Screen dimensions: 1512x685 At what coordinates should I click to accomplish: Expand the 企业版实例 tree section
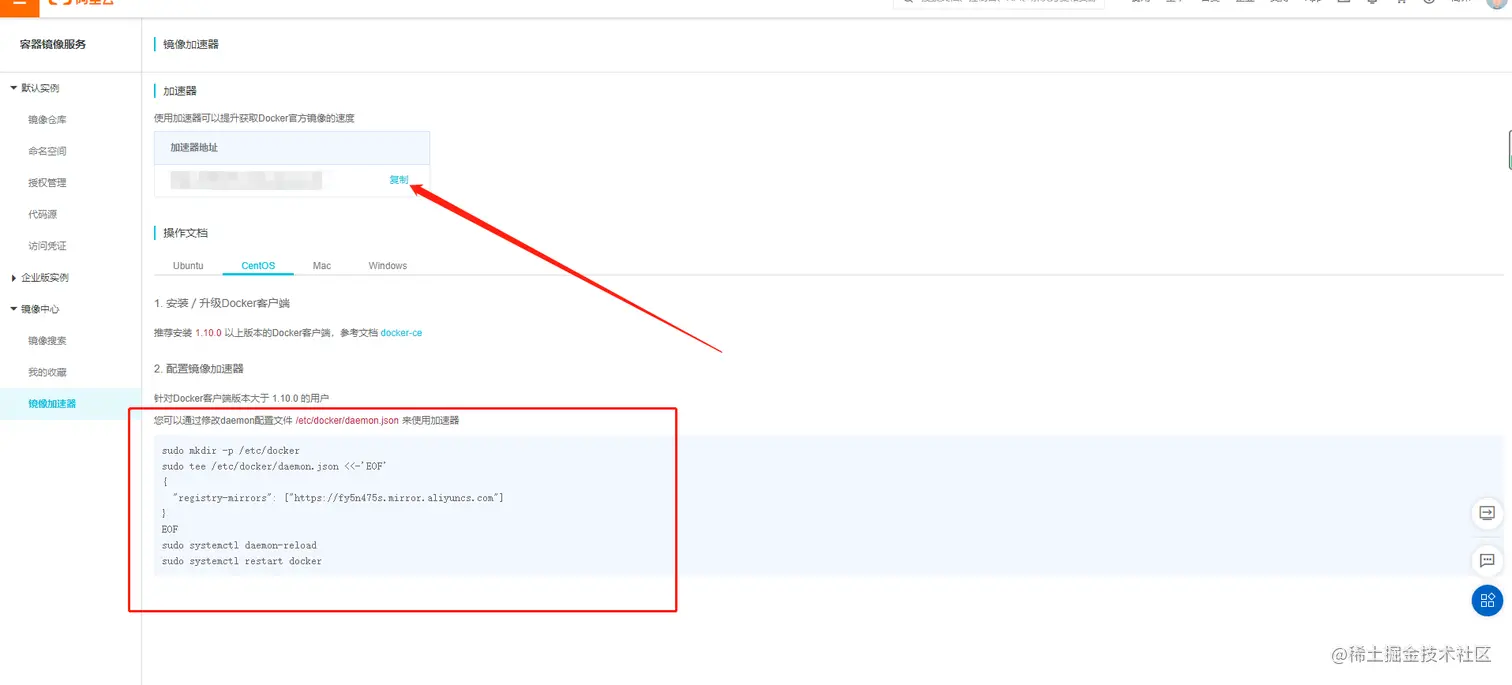coord(39,277)
